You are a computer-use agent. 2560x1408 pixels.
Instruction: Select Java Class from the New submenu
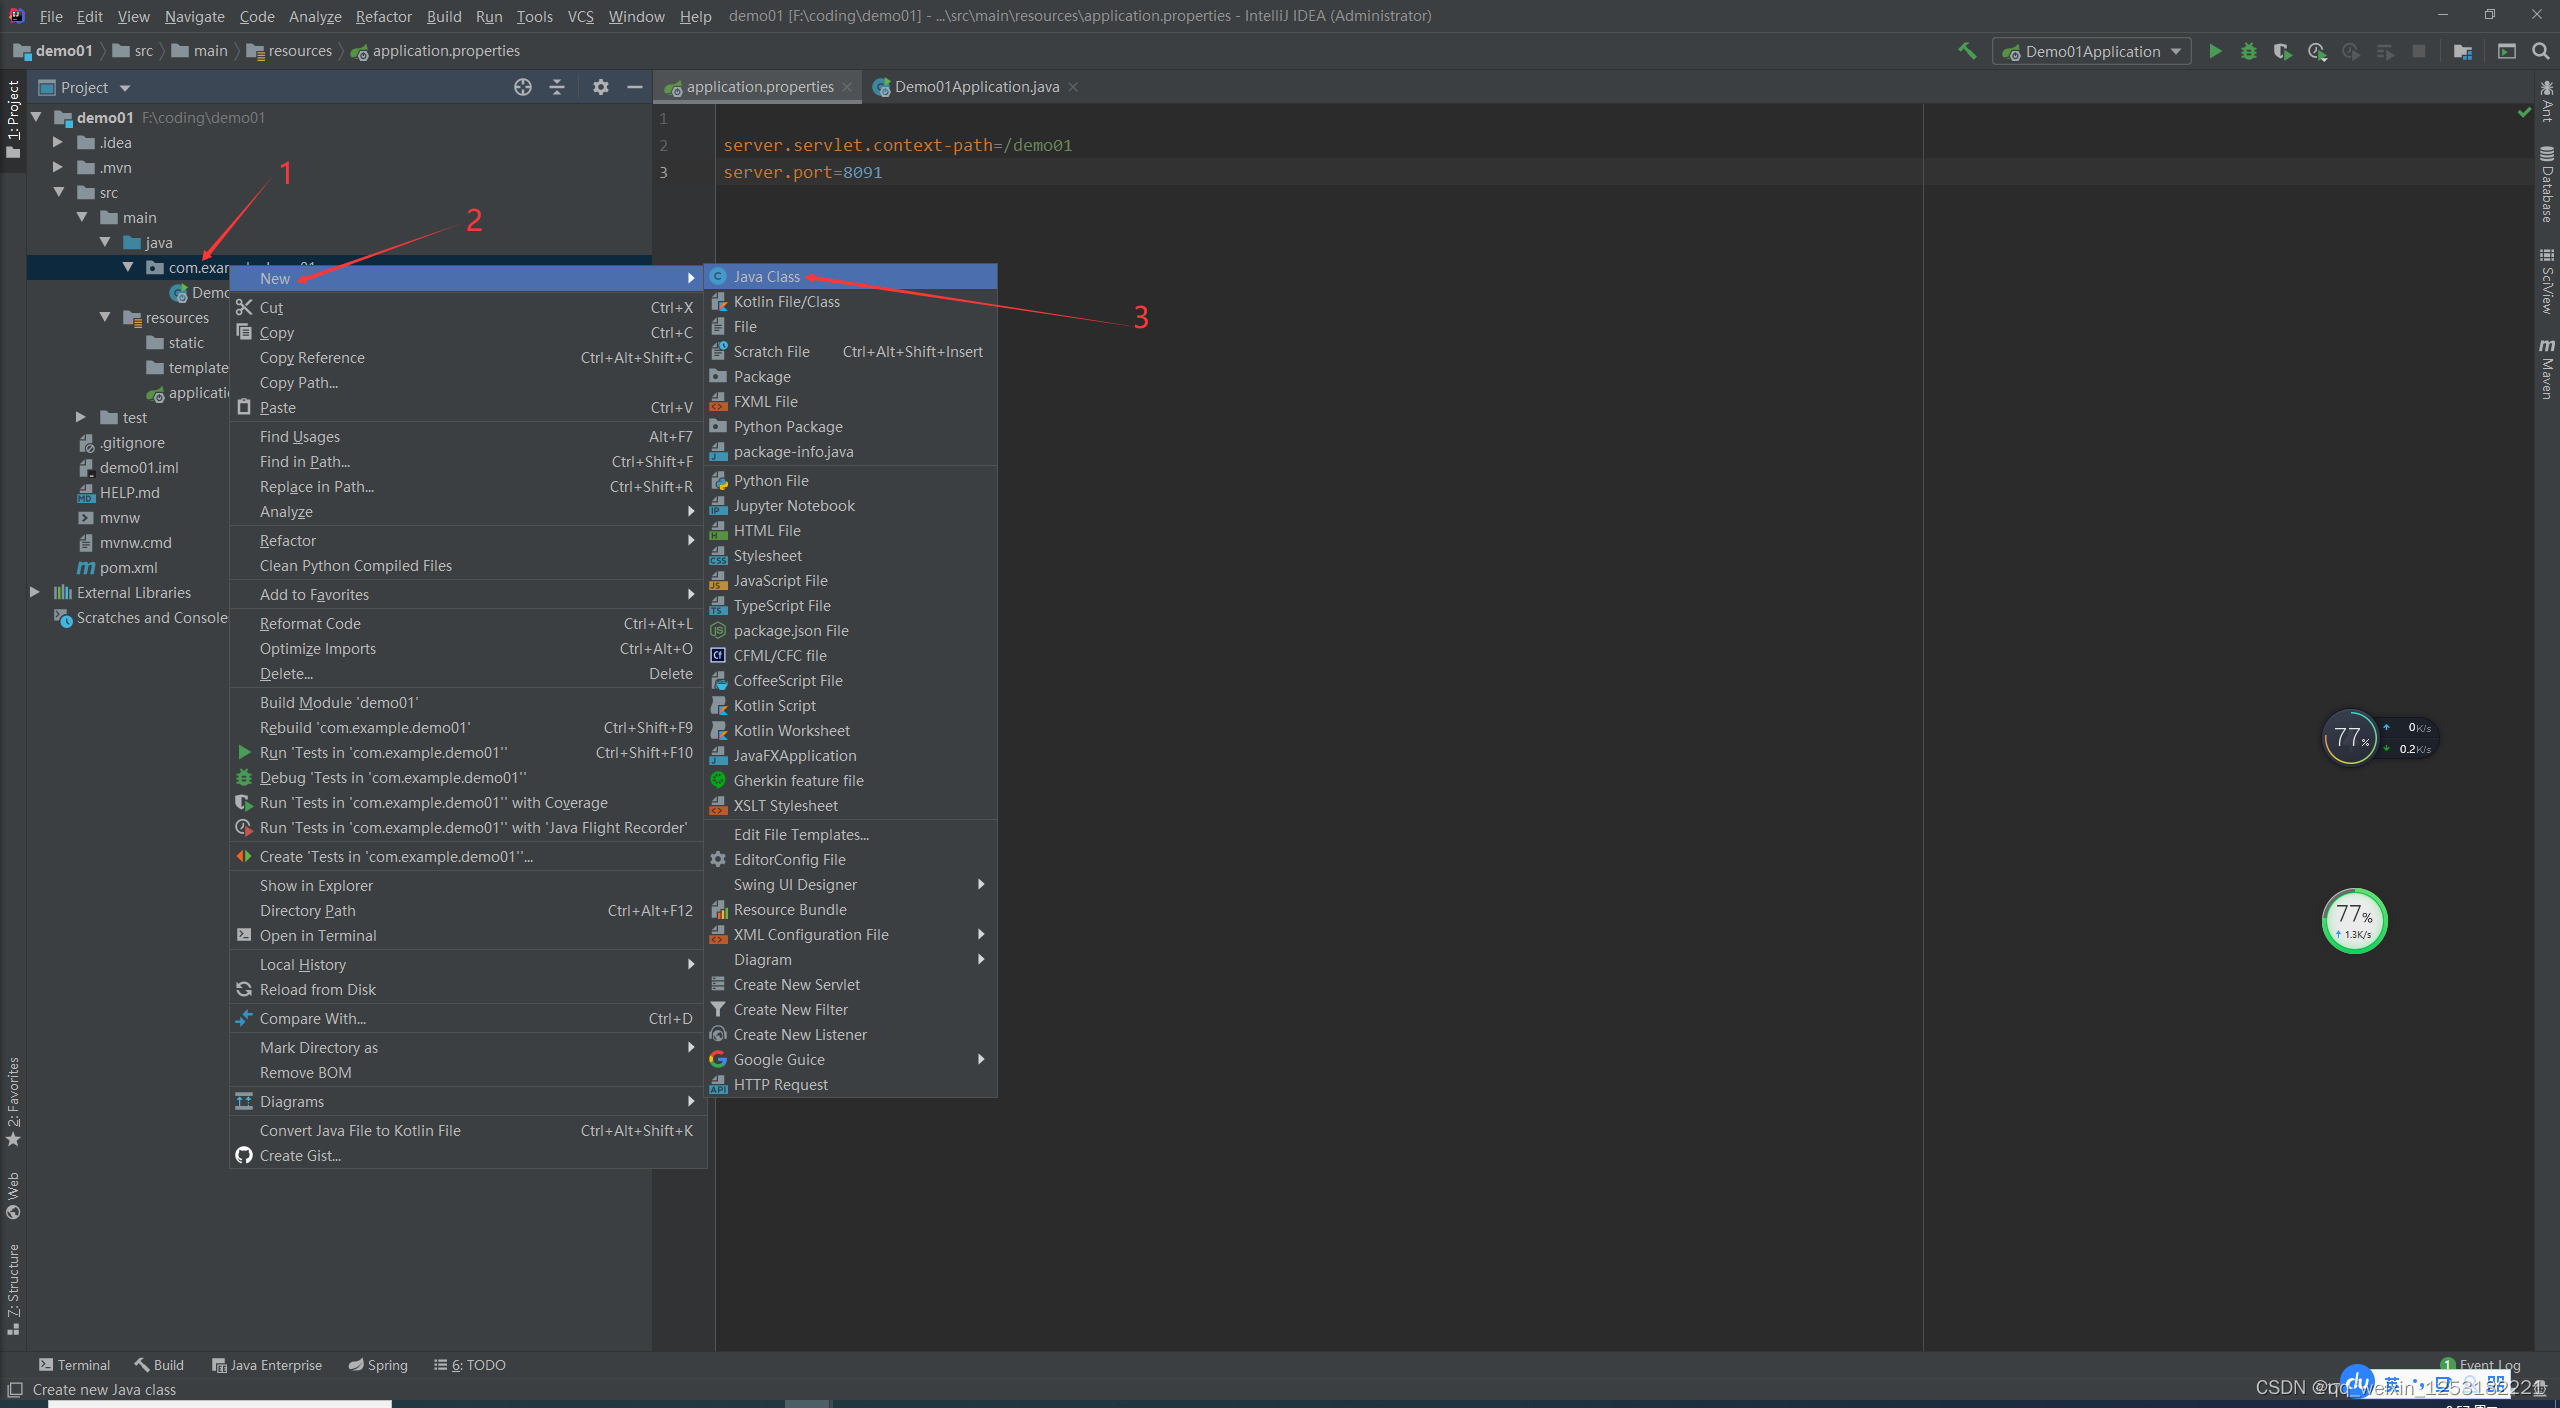point(766,277)
